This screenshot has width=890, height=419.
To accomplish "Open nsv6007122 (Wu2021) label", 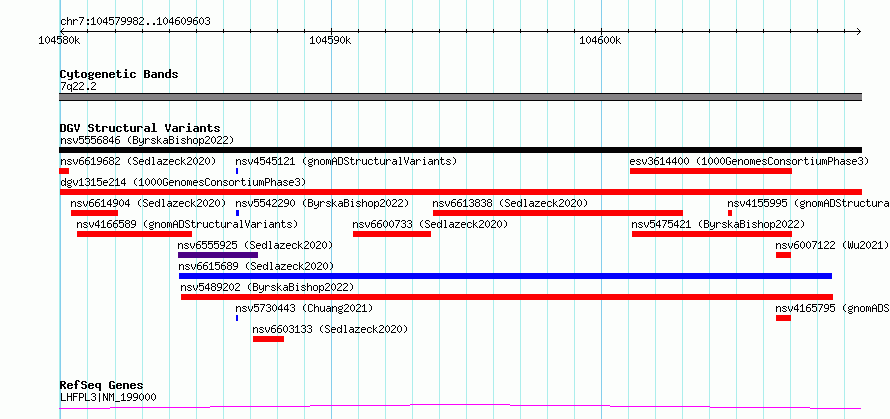I will point(832,245).
